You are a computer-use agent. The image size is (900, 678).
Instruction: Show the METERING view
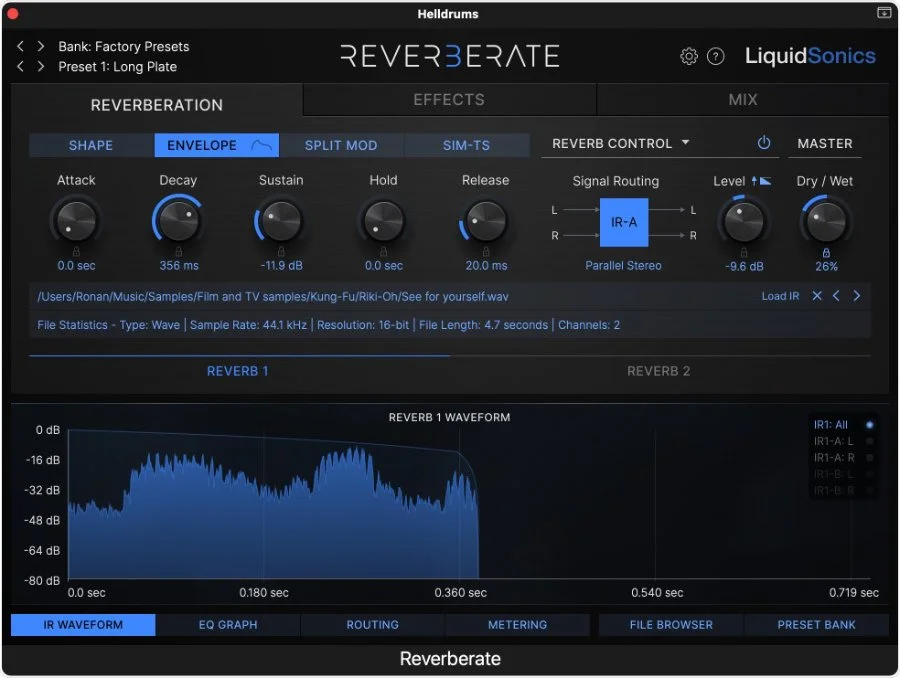[518, 625]
